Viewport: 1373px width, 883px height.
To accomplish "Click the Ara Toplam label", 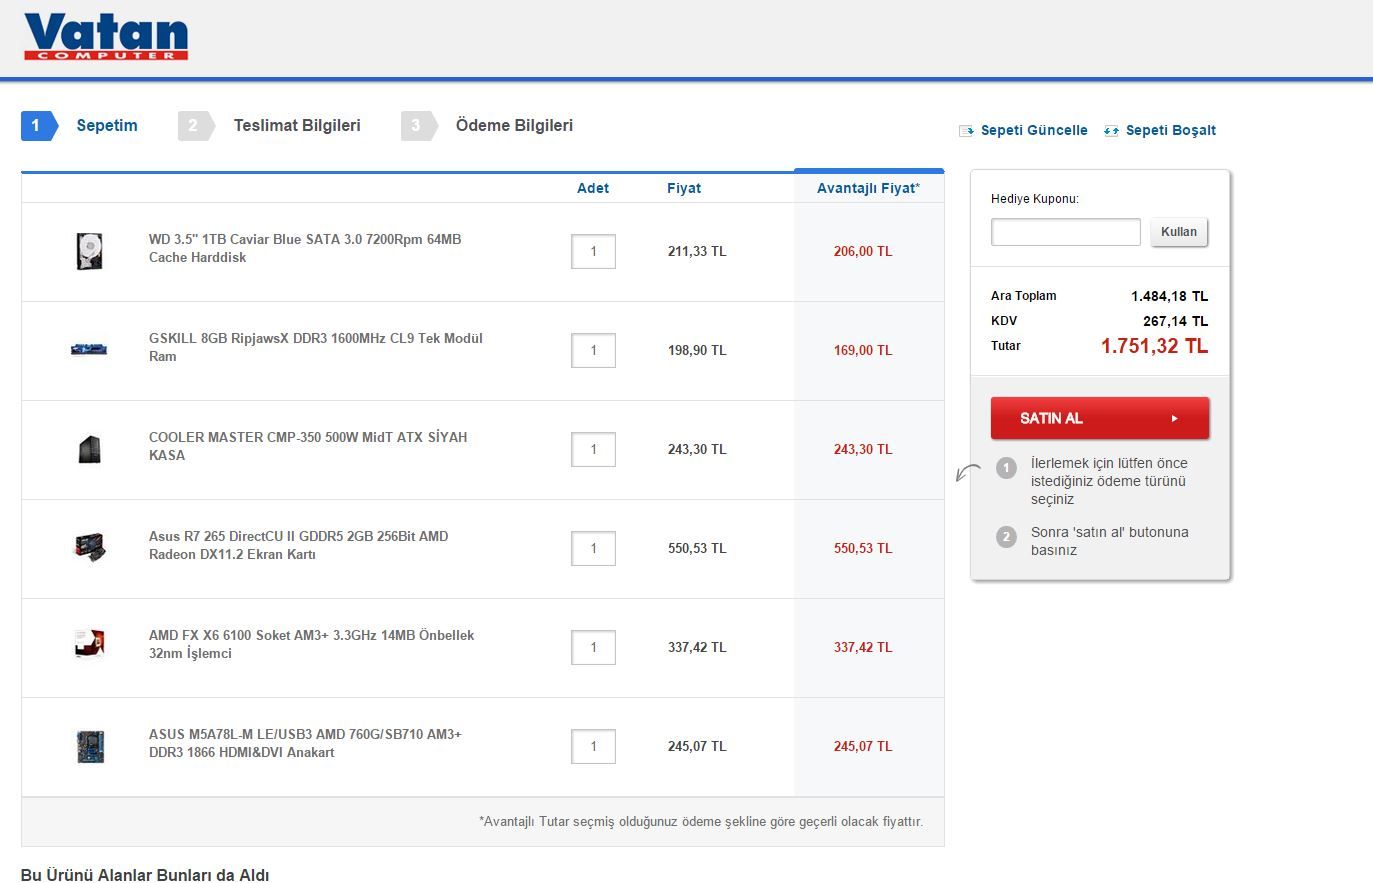I will click(x=1023, y=296).
